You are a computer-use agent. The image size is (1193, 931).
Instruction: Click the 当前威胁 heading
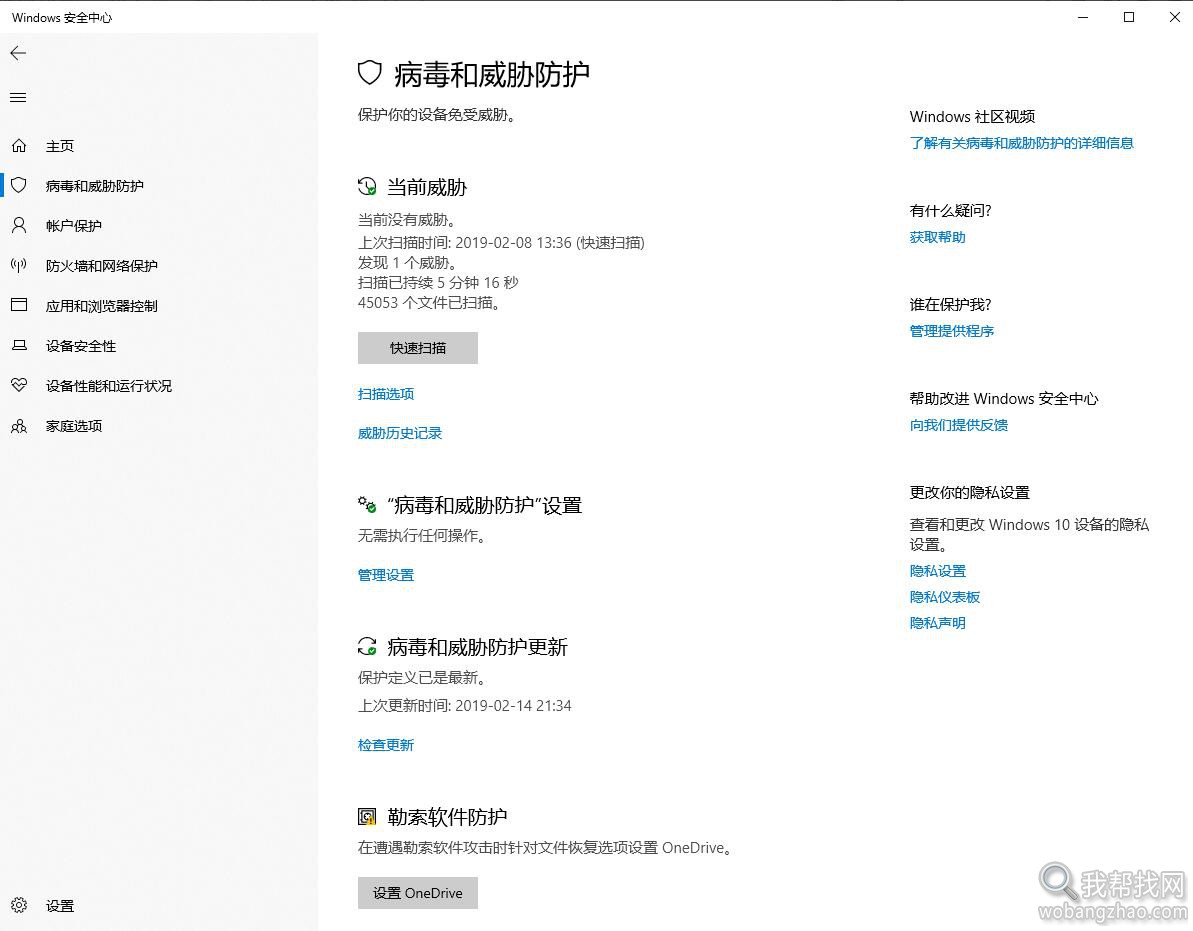click(427, 187)
